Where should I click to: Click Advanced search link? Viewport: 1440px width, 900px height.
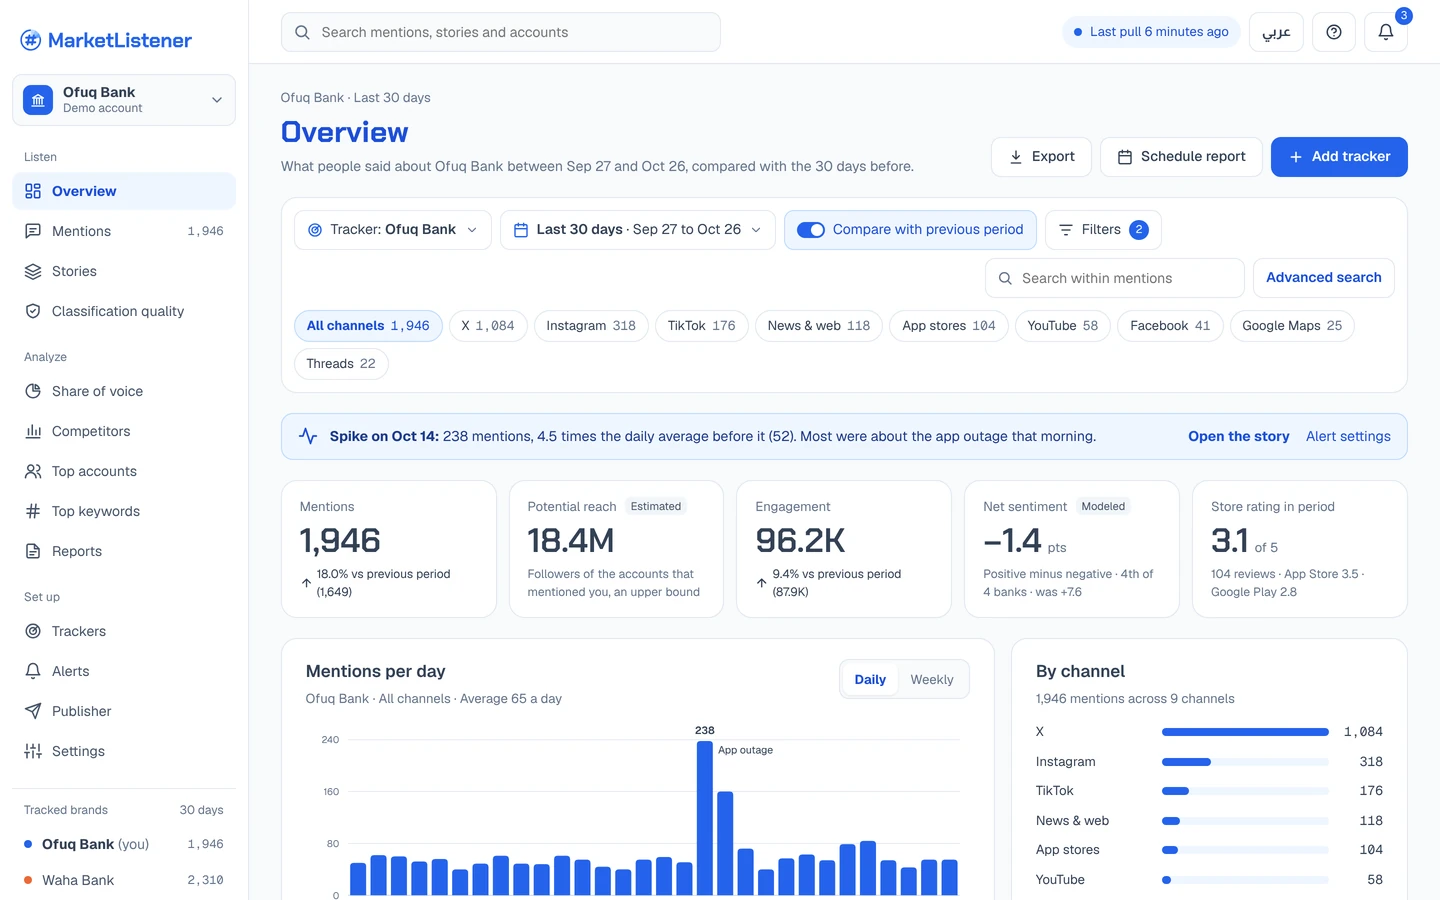[x=1324, y=278]
